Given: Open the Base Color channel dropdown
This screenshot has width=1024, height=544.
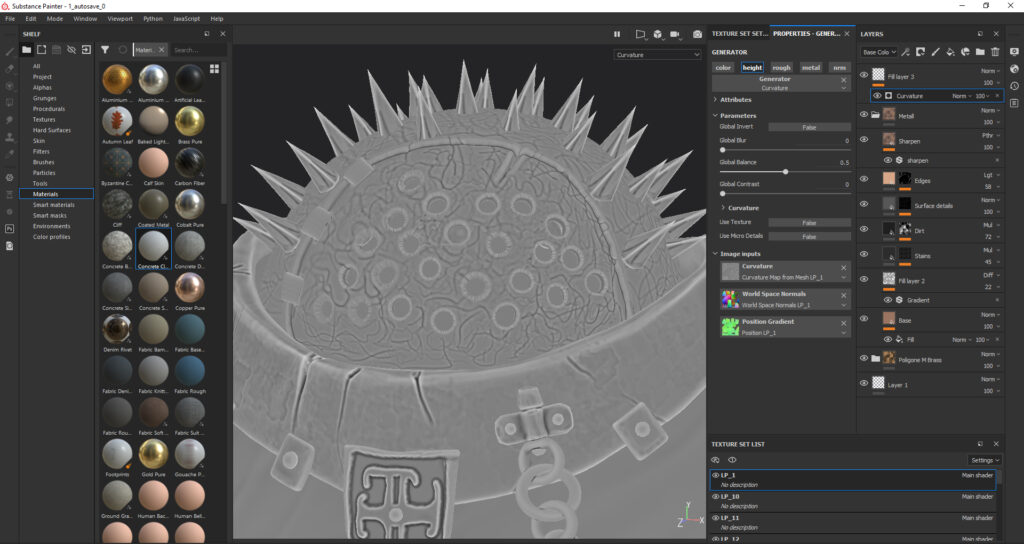Looking at the screenshot, I should click(x=878, y=52).
